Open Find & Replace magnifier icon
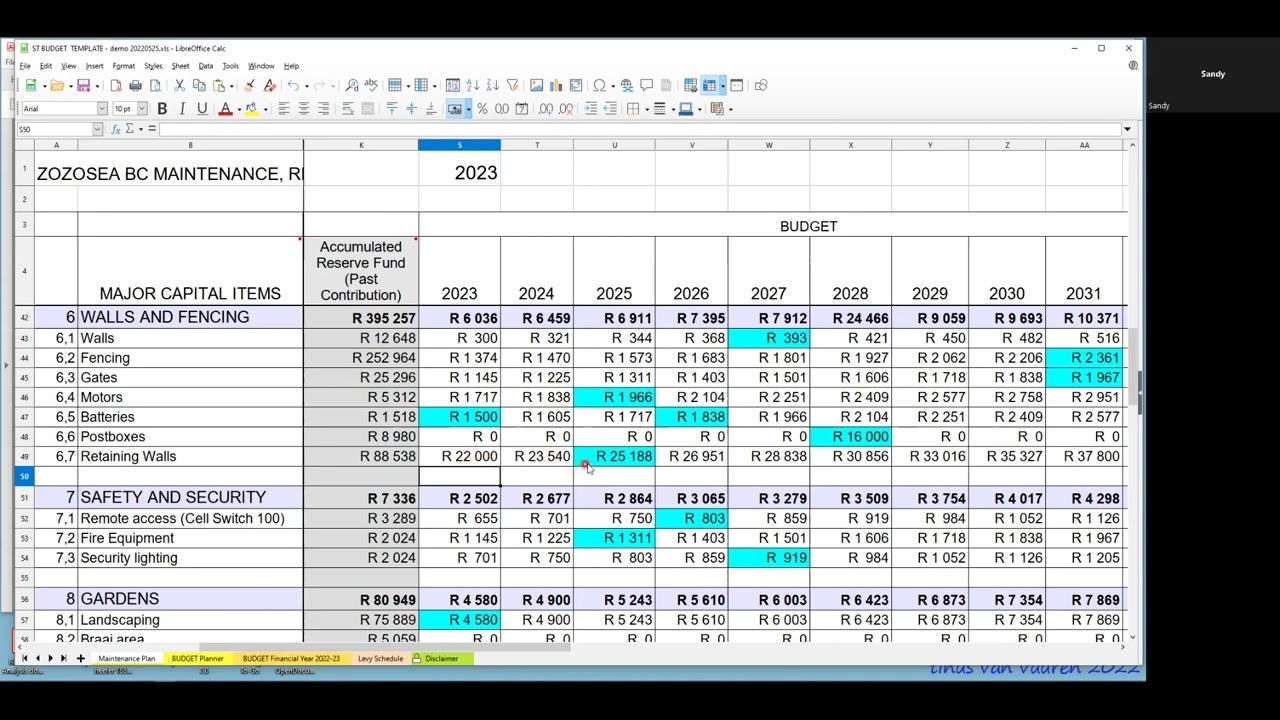 (x=352, y=85)
